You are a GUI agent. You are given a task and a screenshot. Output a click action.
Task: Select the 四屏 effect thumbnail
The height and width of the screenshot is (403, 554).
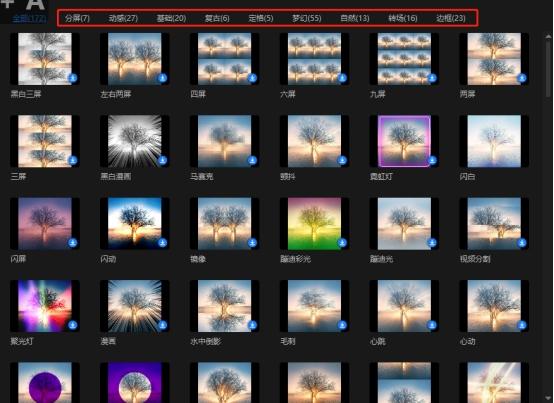click(x=224, y=59)
